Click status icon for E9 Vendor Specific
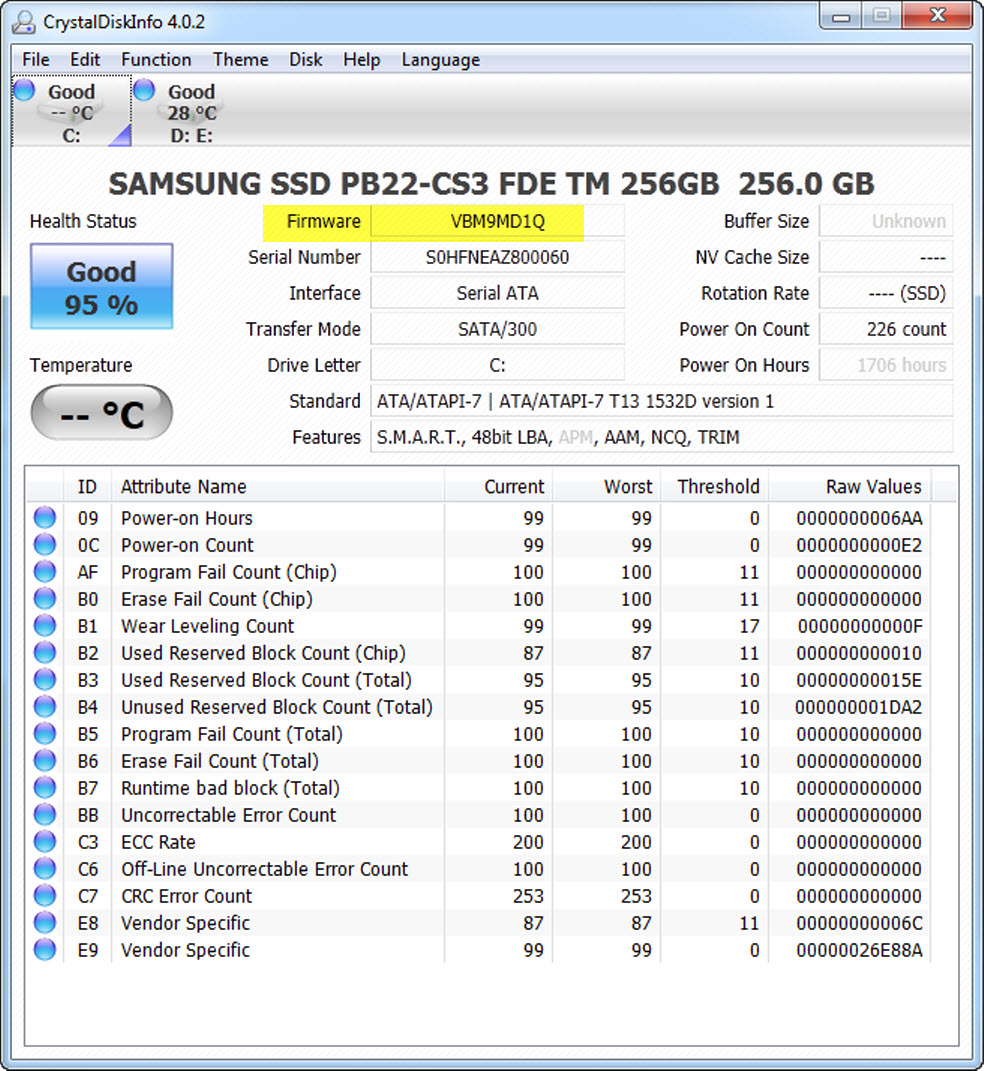The width and height of the screenshot is (984, 1071). tap(45, 949)
